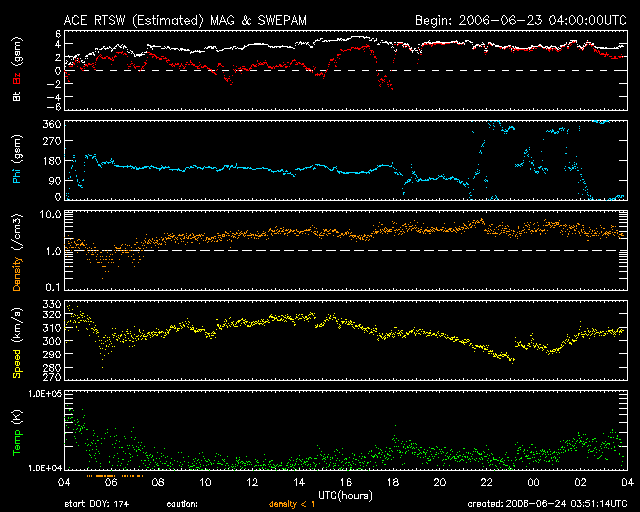The width and height of the screenshot is (640, 512).
Task: Click the 10 hour tick label
Action: click(x=205, y=483)
